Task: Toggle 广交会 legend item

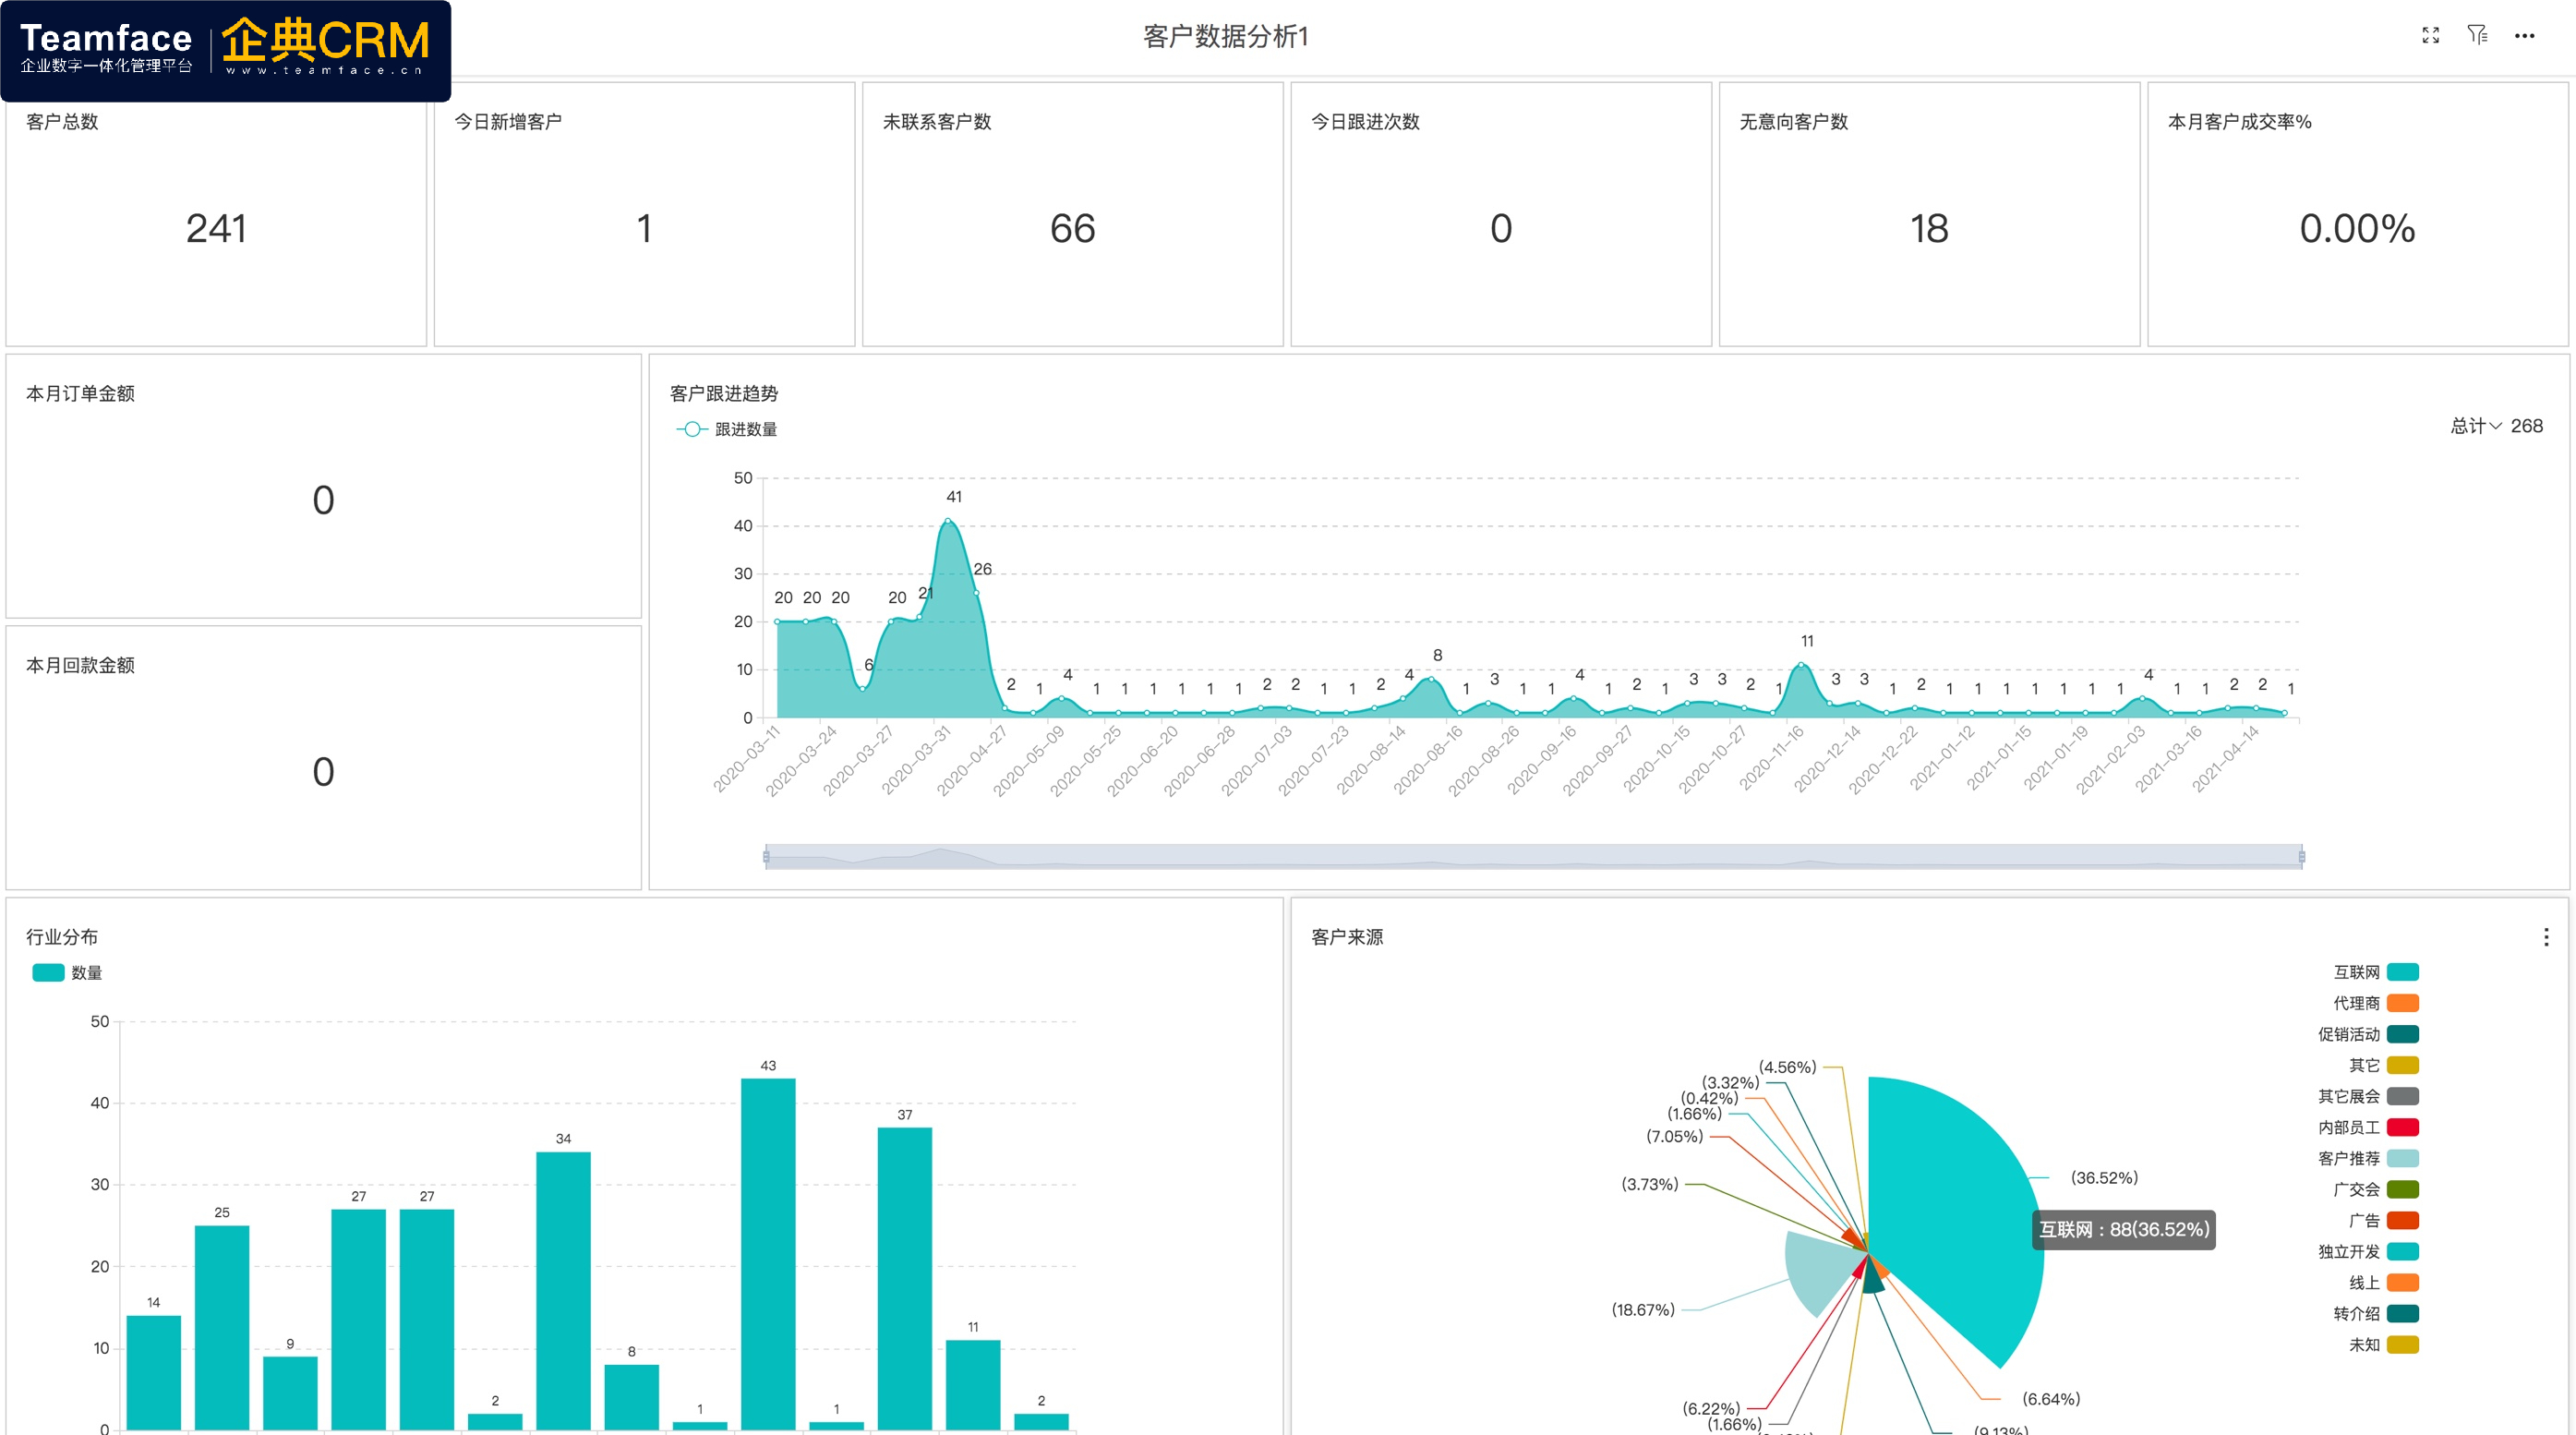Action: tap(2376, 1189)
